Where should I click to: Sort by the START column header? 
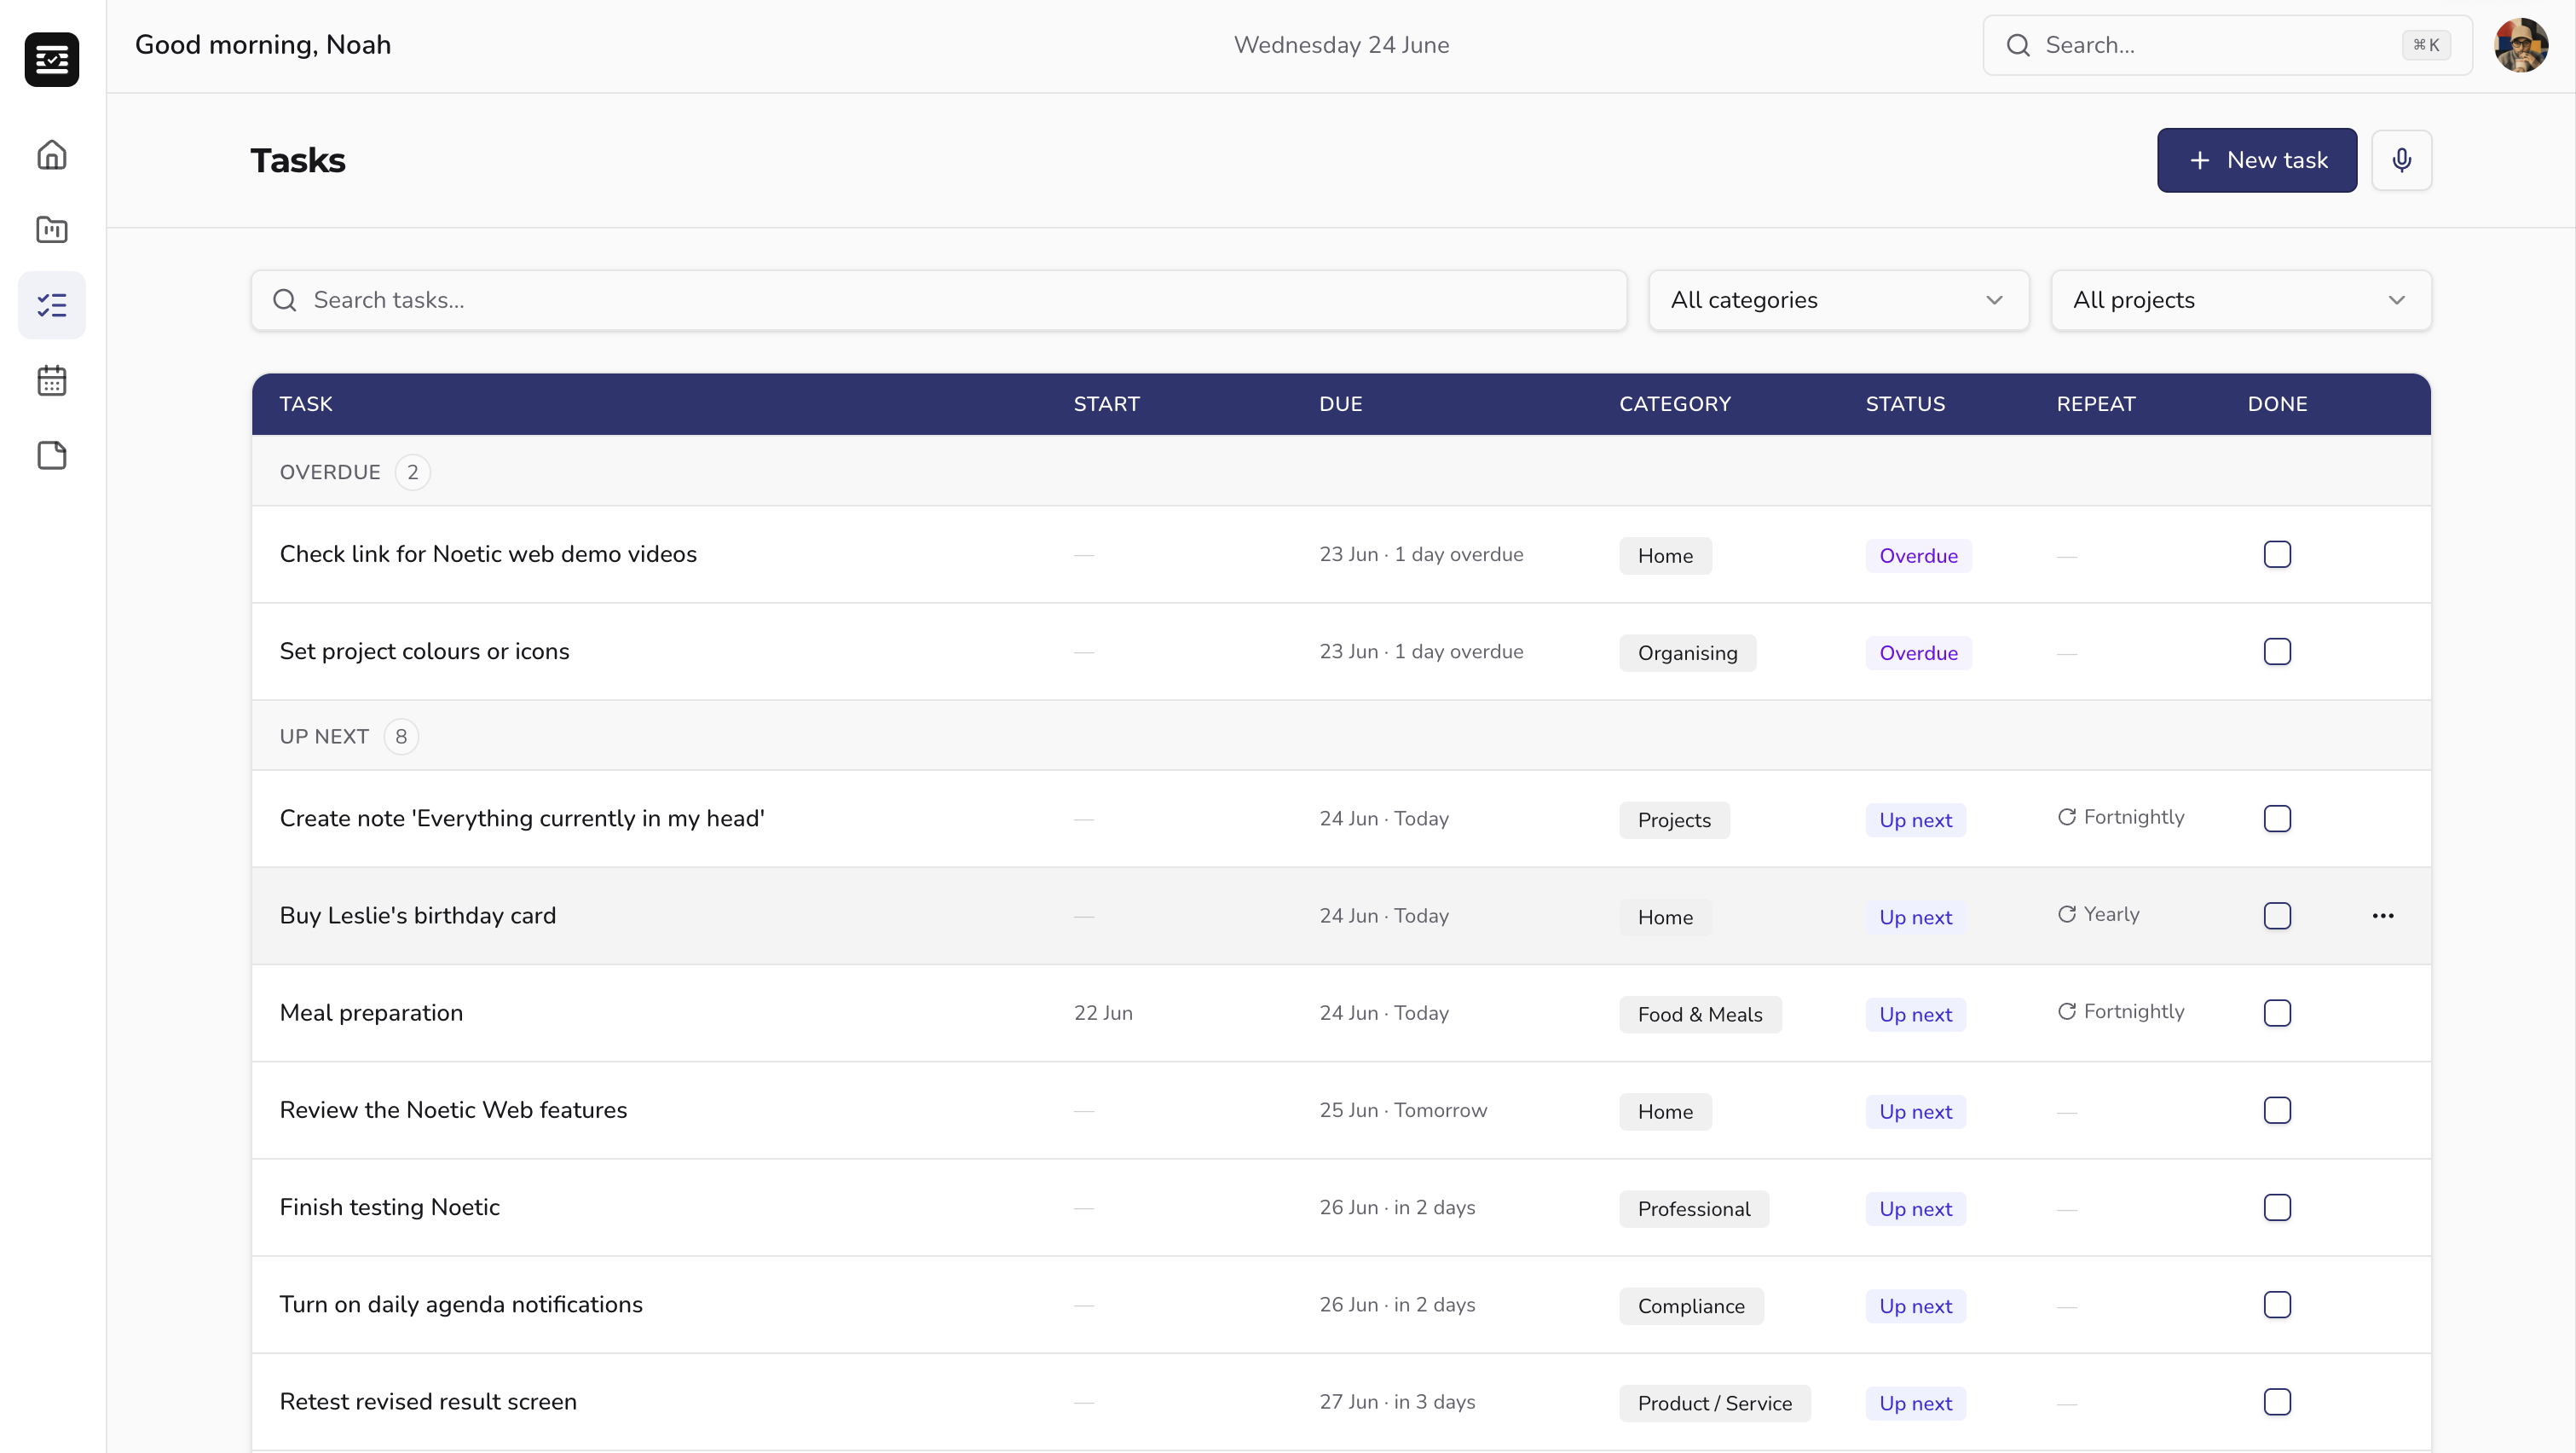coord(1106,404)
